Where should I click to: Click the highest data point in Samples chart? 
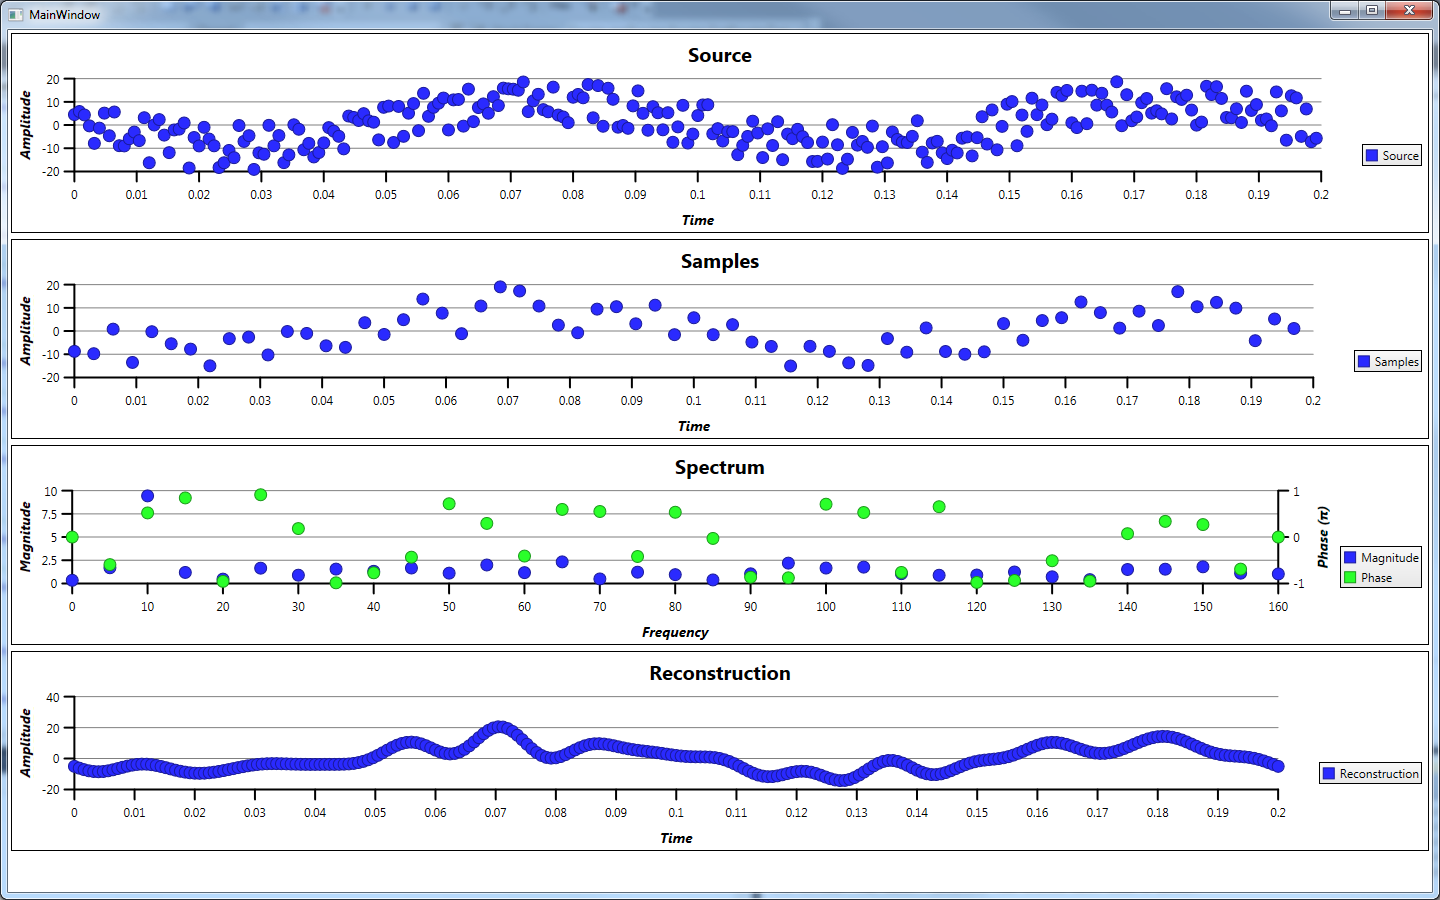click(x=500, y=287)
